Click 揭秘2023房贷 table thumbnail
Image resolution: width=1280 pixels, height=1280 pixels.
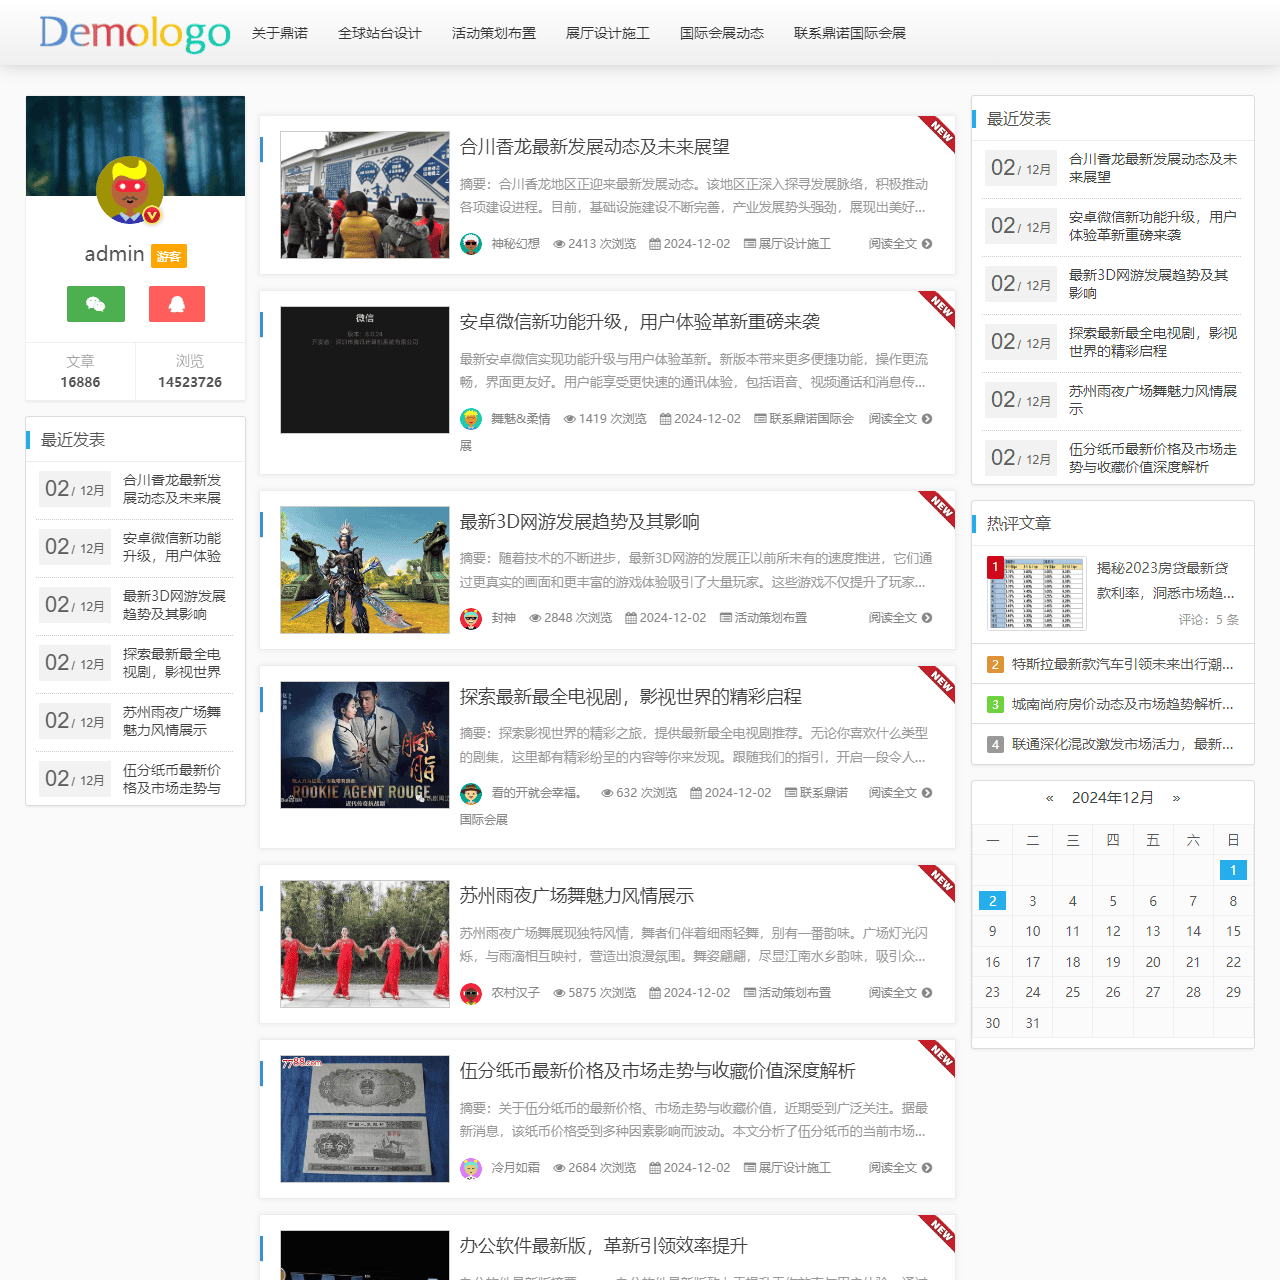coord(1036,592)
